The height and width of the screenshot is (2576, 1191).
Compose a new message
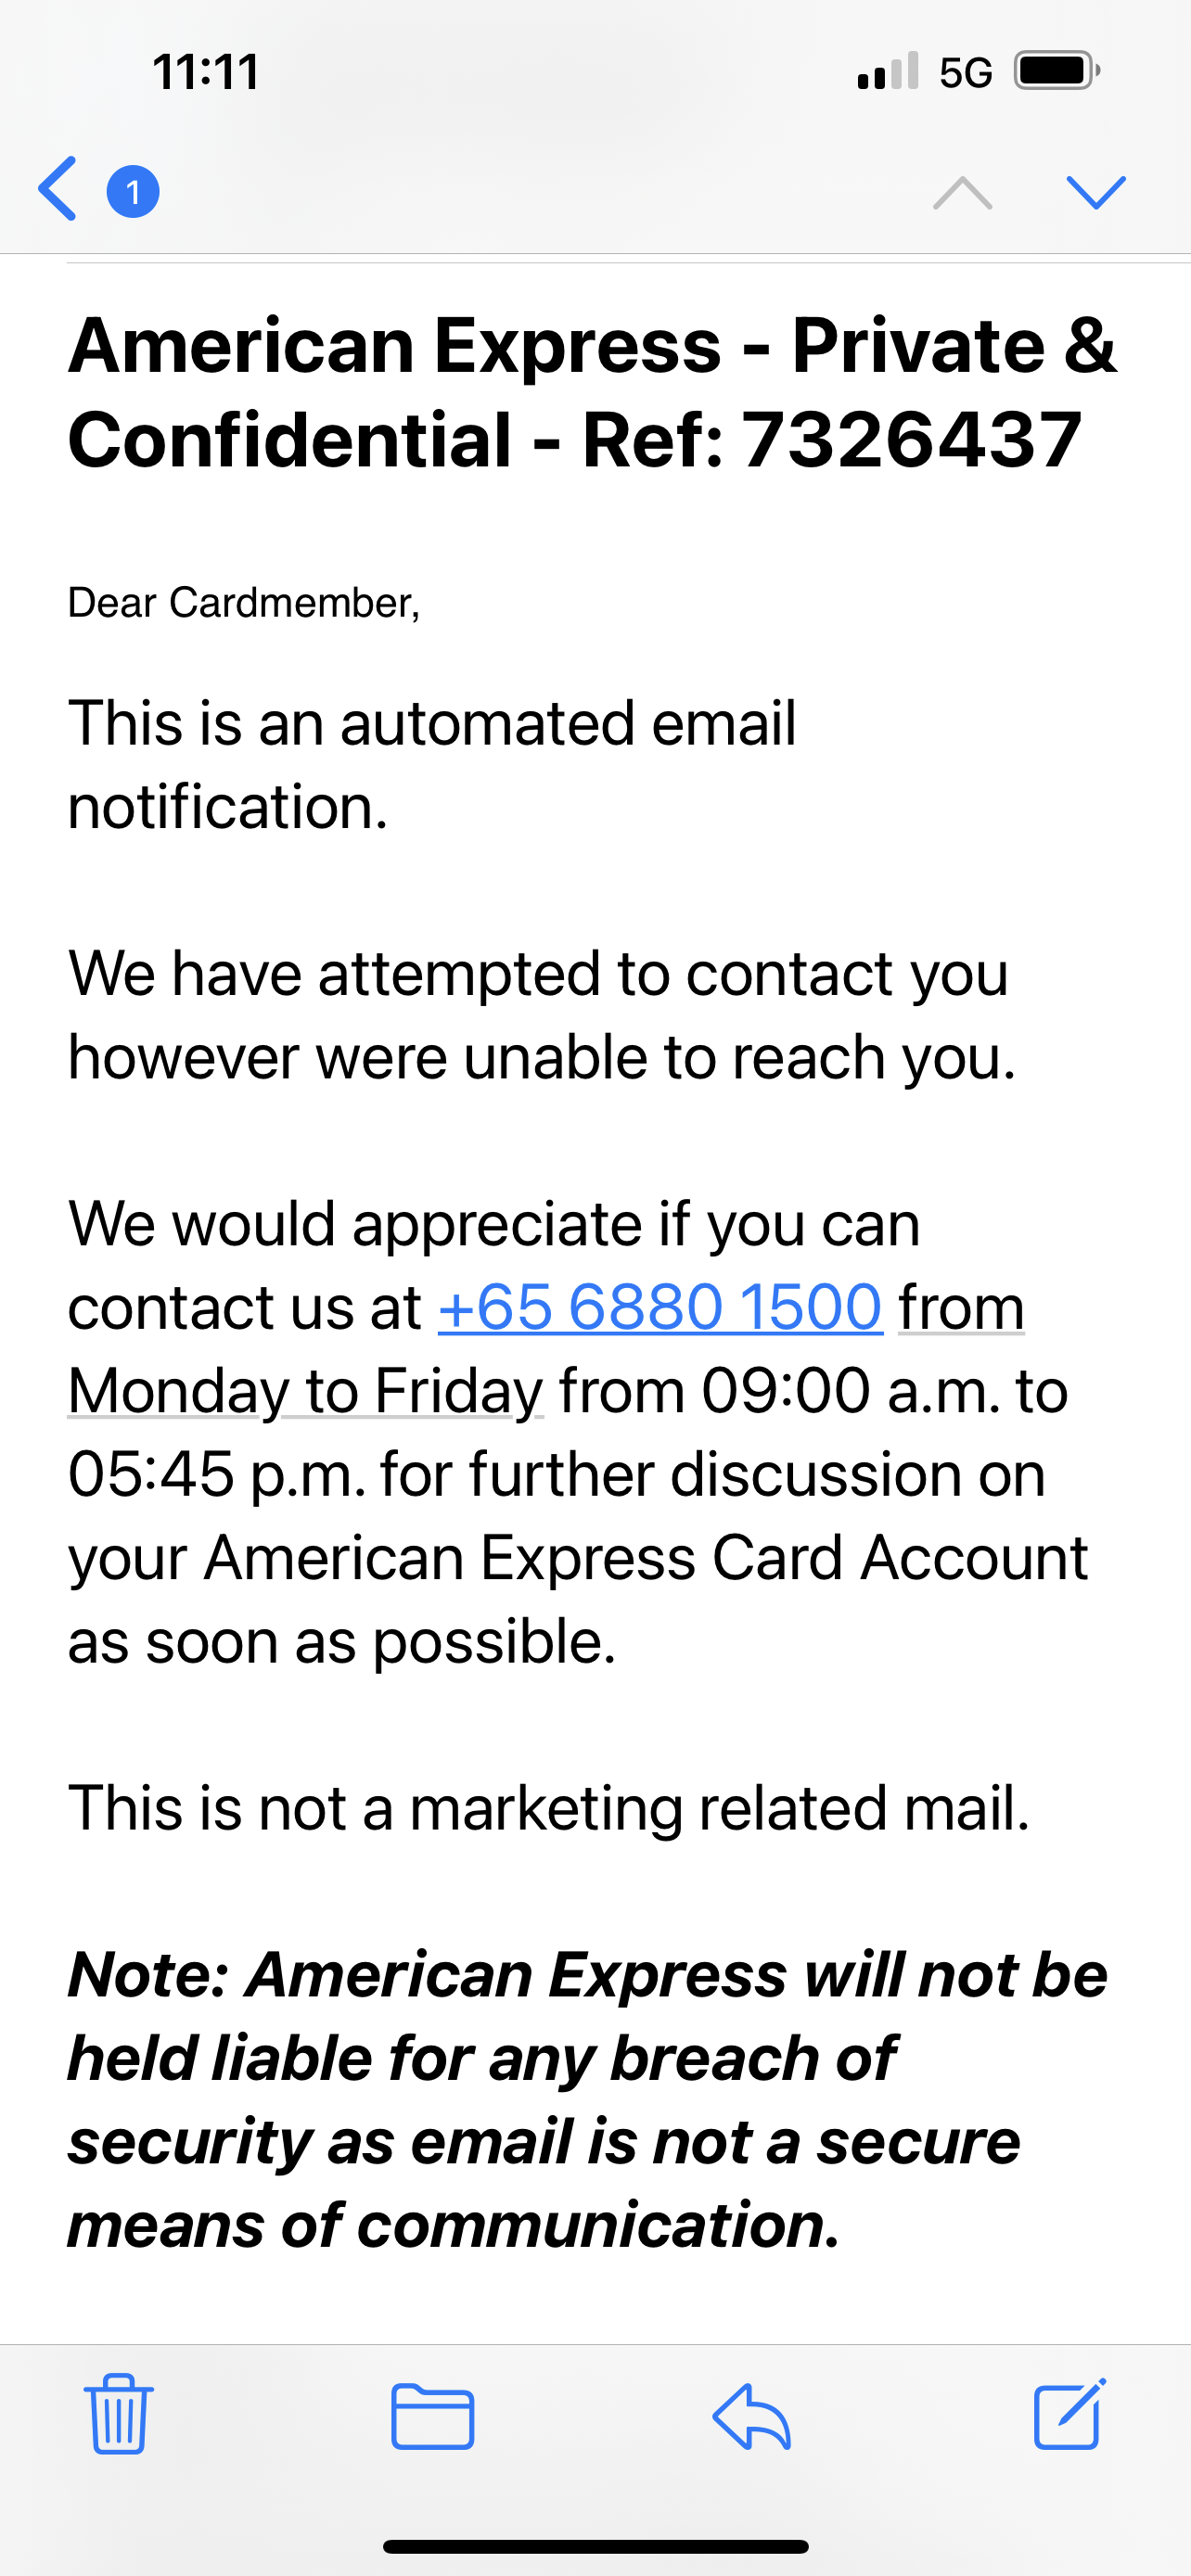tap(1068, 2414)
